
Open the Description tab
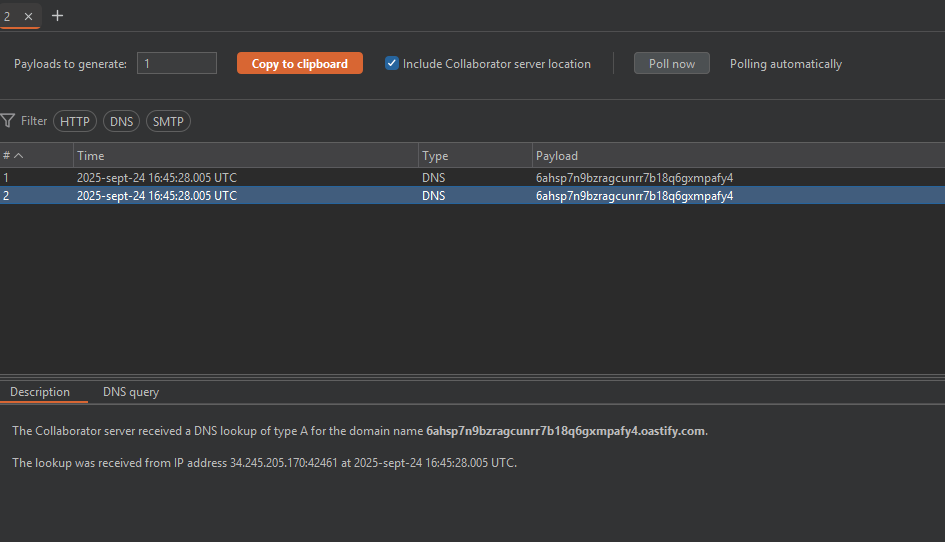(40, 392)
